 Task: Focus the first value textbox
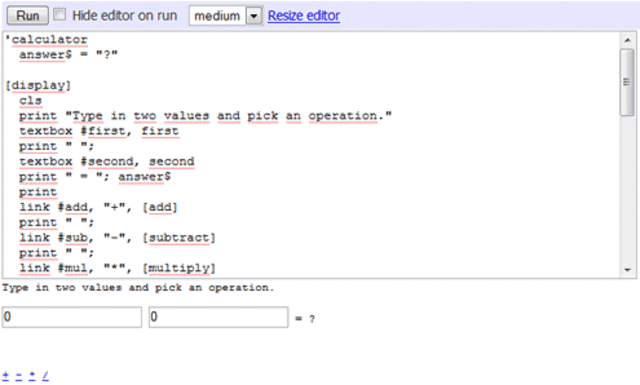click(x=72, y=317)
